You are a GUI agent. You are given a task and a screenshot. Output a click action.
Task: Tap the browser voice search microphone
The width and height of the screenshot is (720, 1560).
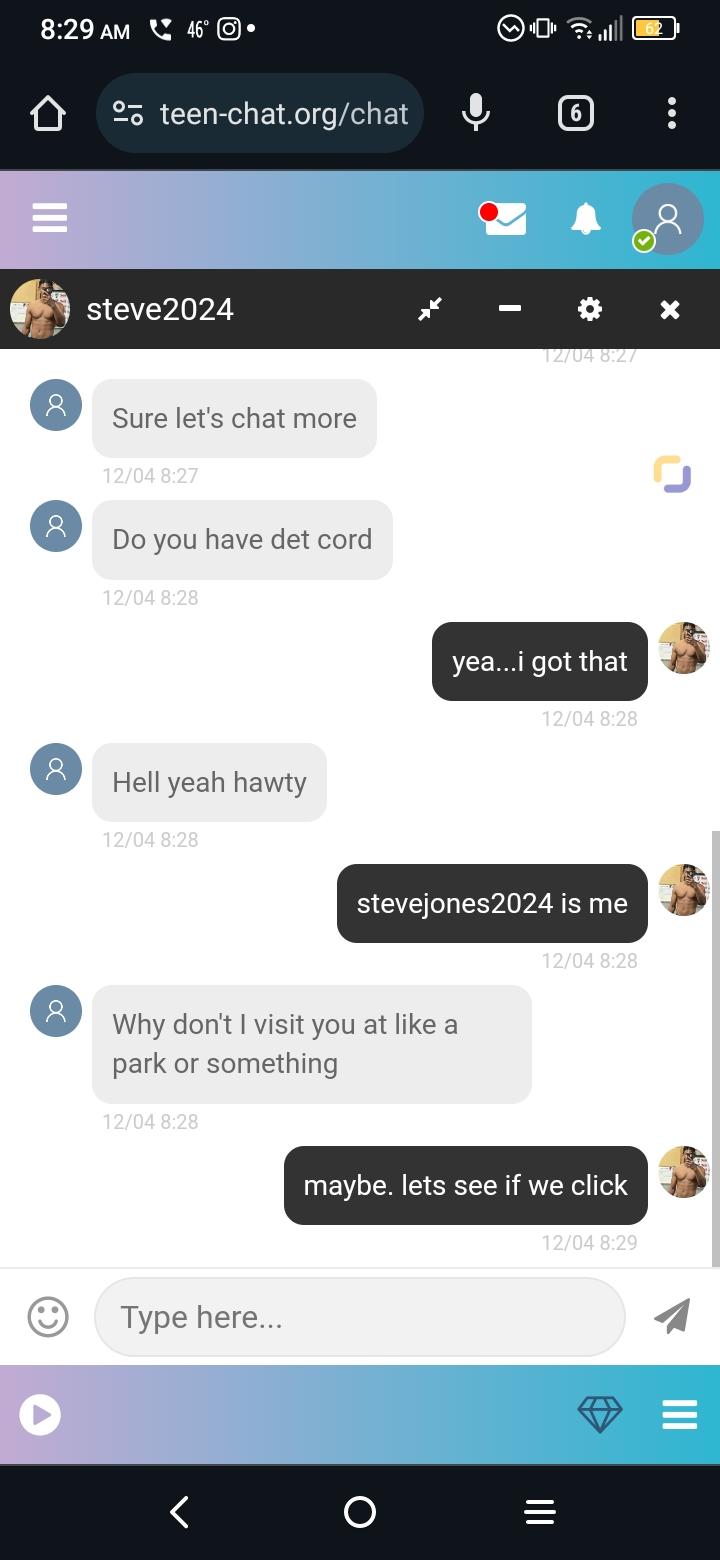click(476, 113)
